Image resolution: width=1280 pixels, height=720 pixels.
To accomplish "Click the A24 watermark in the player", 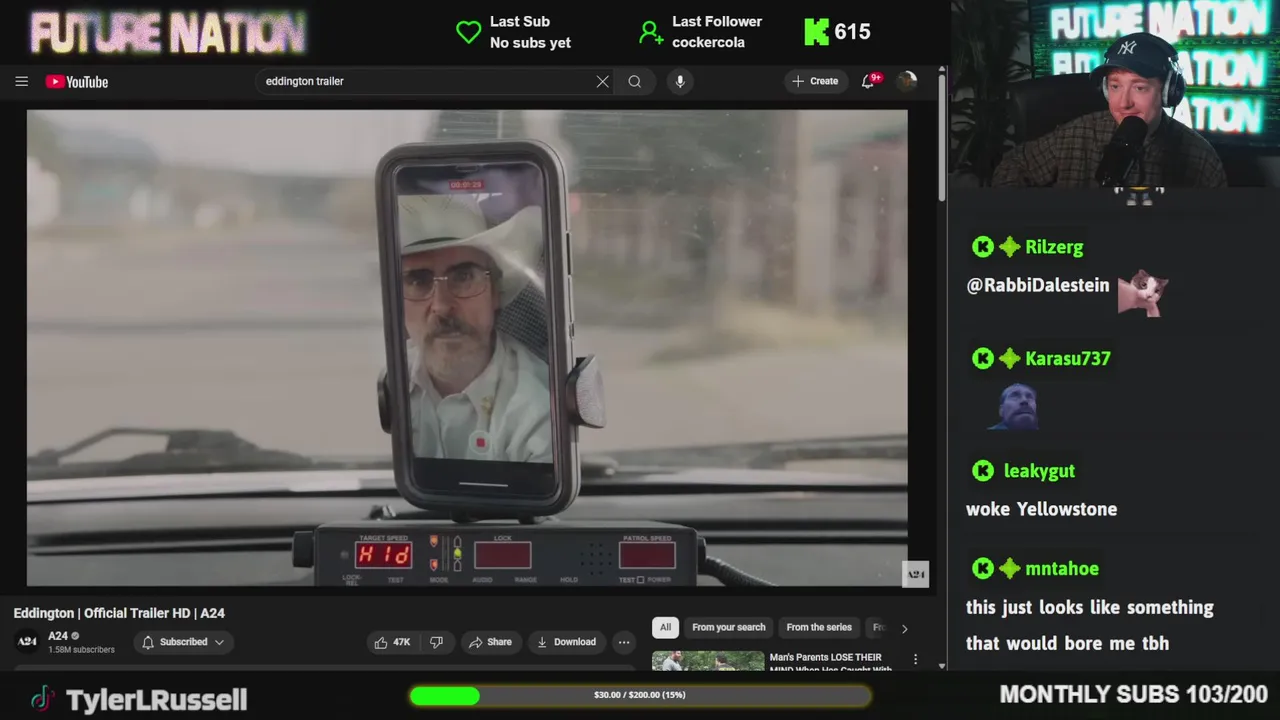I will [x=916, y=574].
